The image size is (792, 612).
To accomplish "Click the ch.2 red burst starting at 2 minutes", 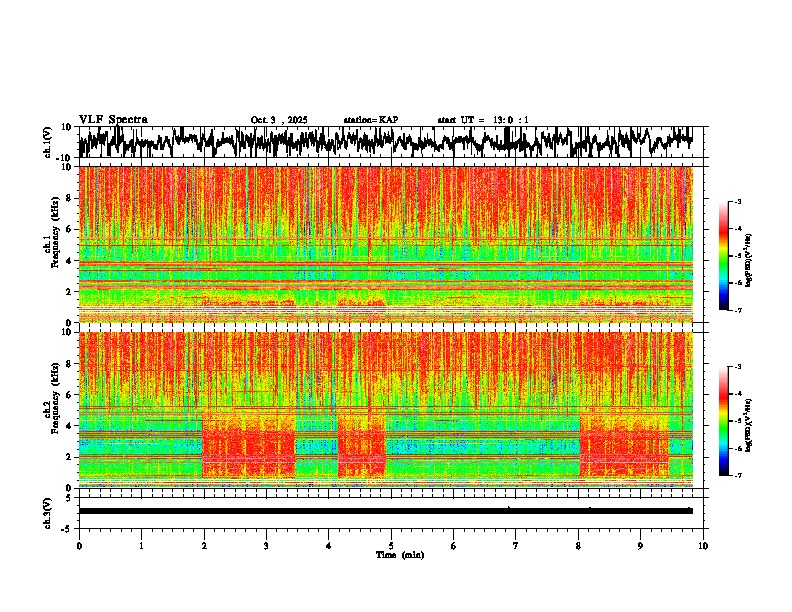I will point(249,447).
